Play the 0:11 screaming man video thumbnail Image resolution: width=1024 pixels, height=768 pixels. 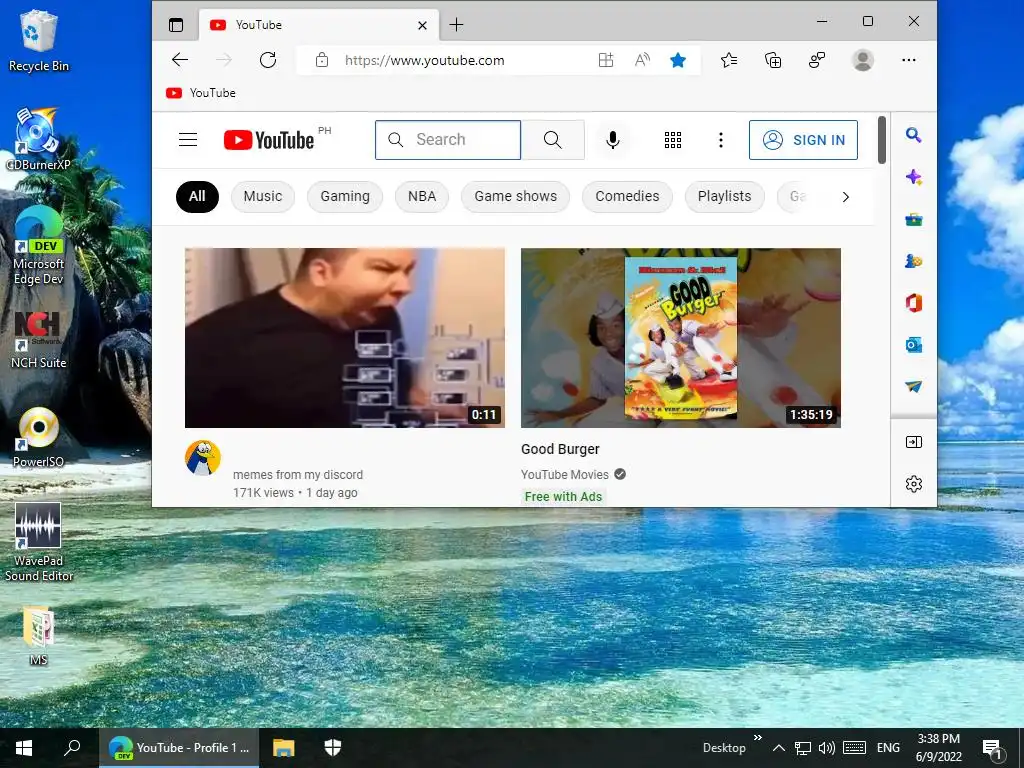pyautogui.click(x=345, y=338)
